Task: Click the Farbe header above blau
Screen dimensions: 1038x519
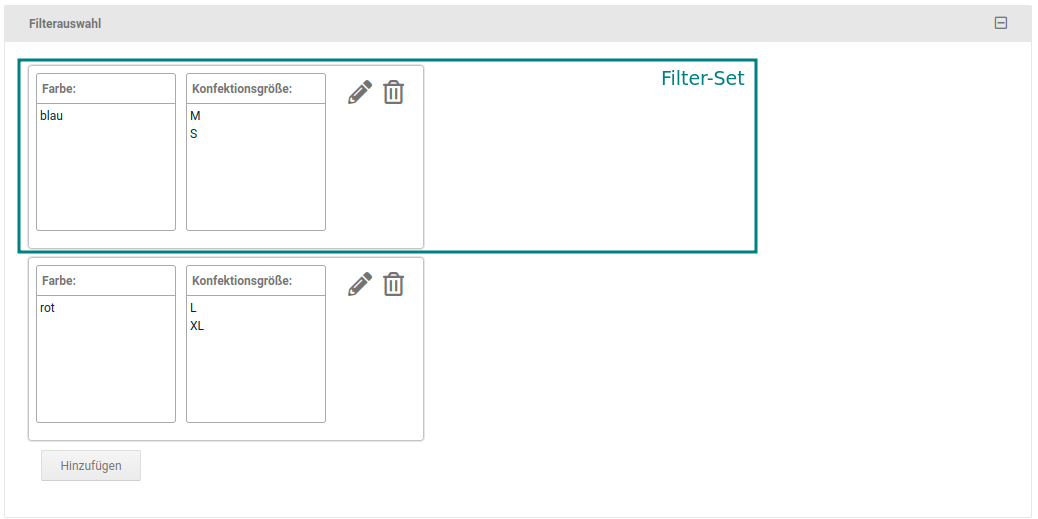Action: coord(59,89)
